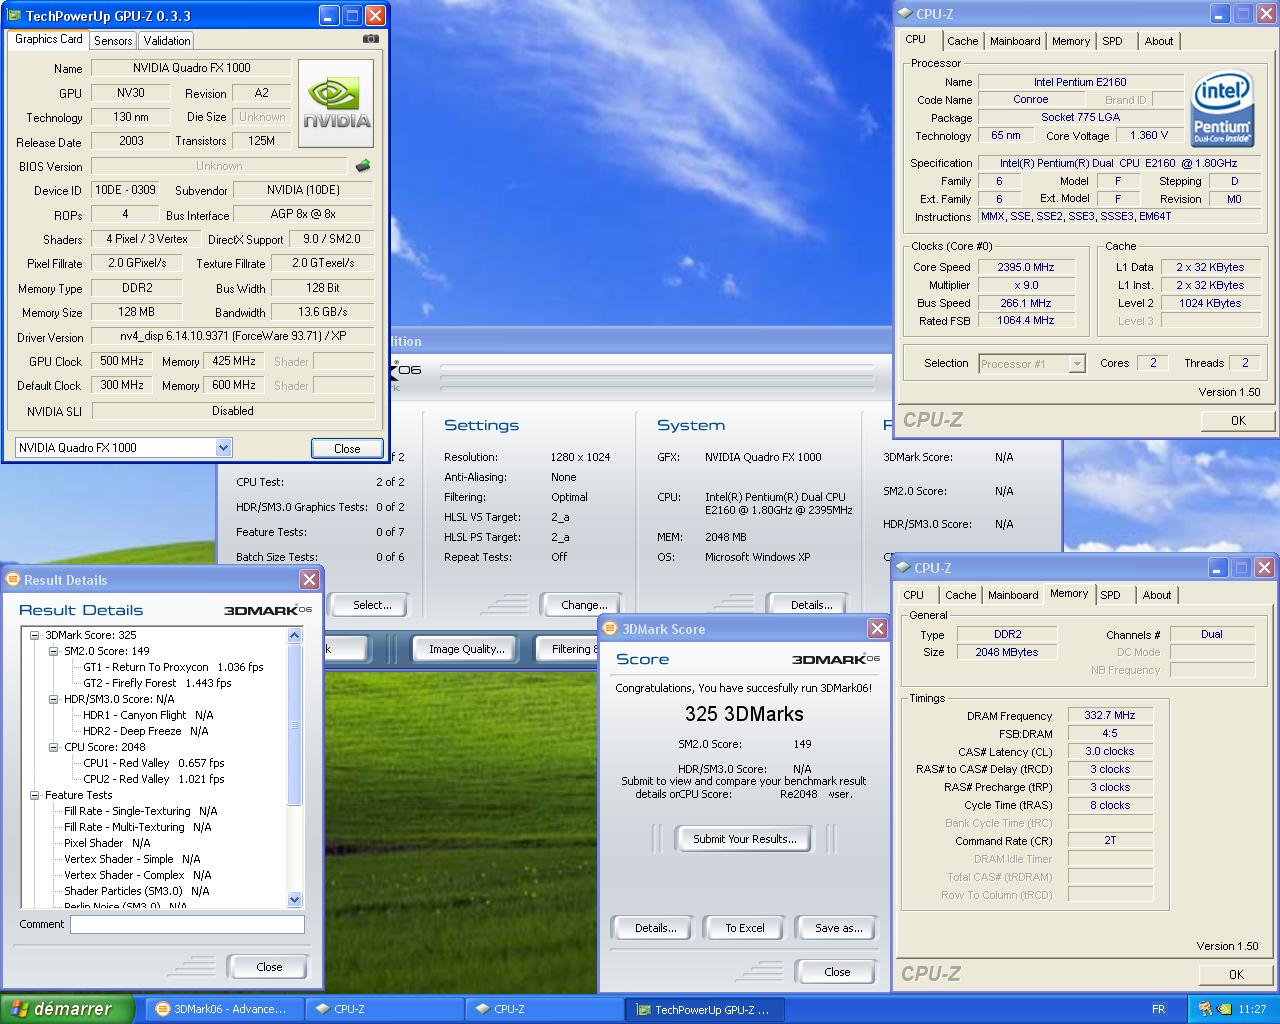
Task: Close the 3DMark Score window with X
Action: 877,629
